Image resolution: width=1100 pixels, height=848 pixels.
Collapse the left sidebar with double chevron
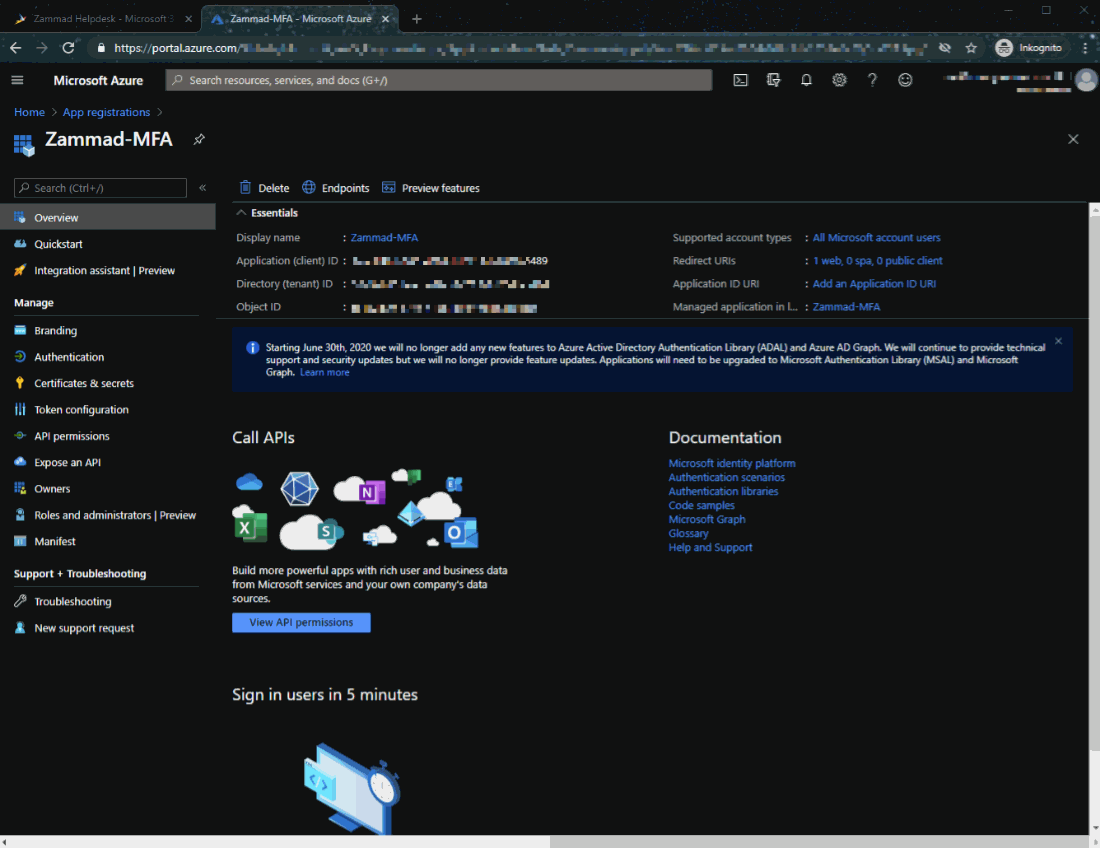pyautogui.click(x=202, y=187)
